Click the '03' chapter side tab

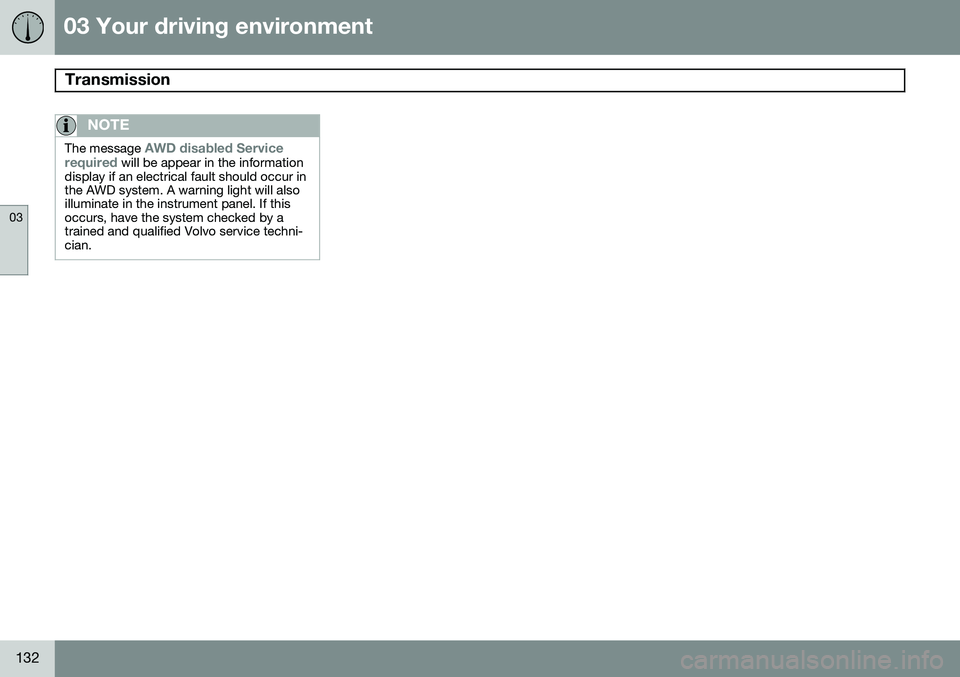14,240
